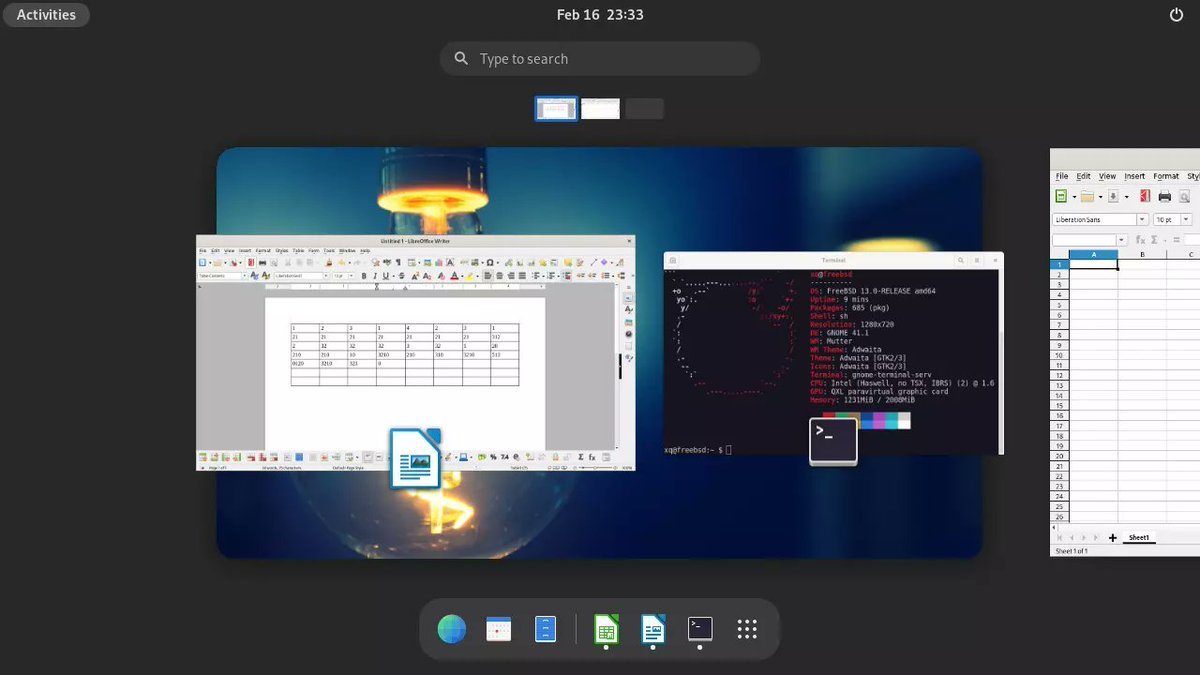Click the Sum icon in Writer table toolbar
Image resolution: width=1200 pixels, height=675 pixels.
click(x=581, y=457)
